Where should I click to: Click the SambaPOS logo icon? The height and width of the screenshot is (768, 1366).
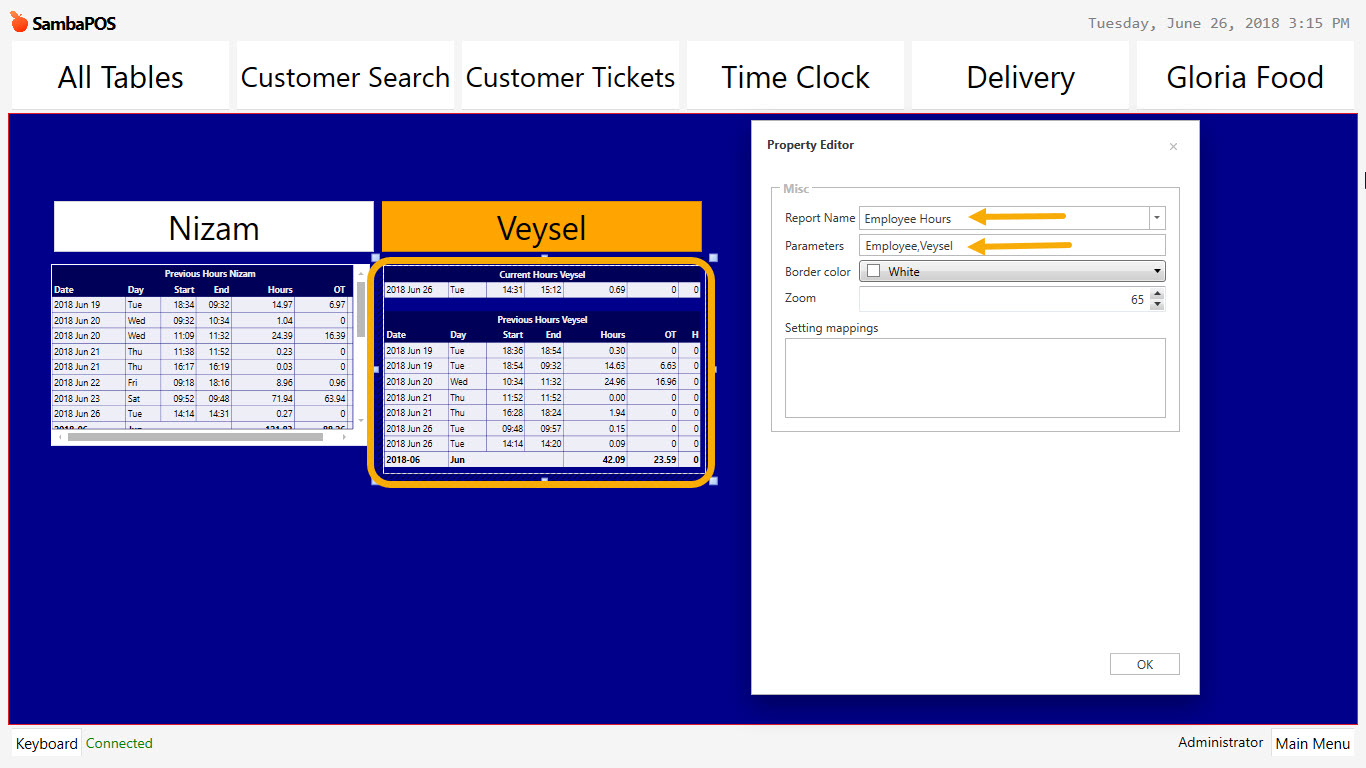(17, 22)
